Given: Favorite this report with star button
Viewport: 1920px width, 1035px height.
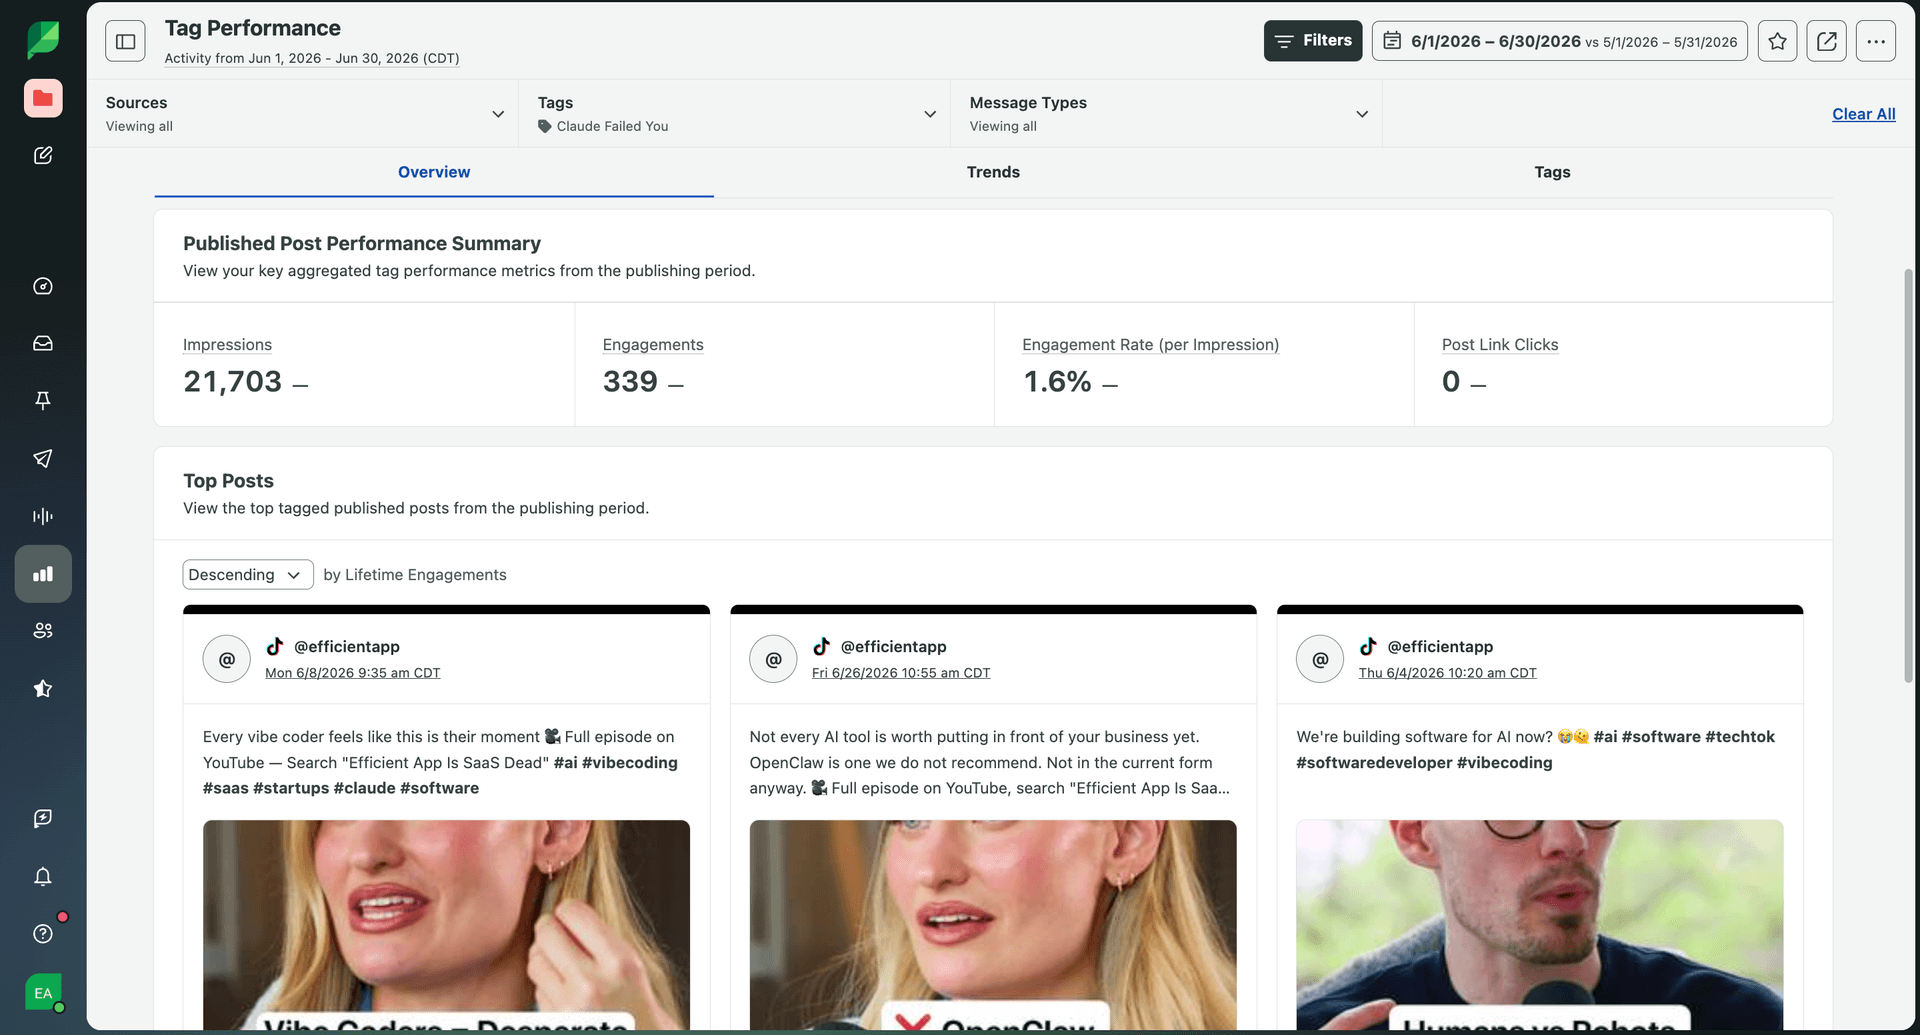Looking at the screenshot, I should point(1777,41).
